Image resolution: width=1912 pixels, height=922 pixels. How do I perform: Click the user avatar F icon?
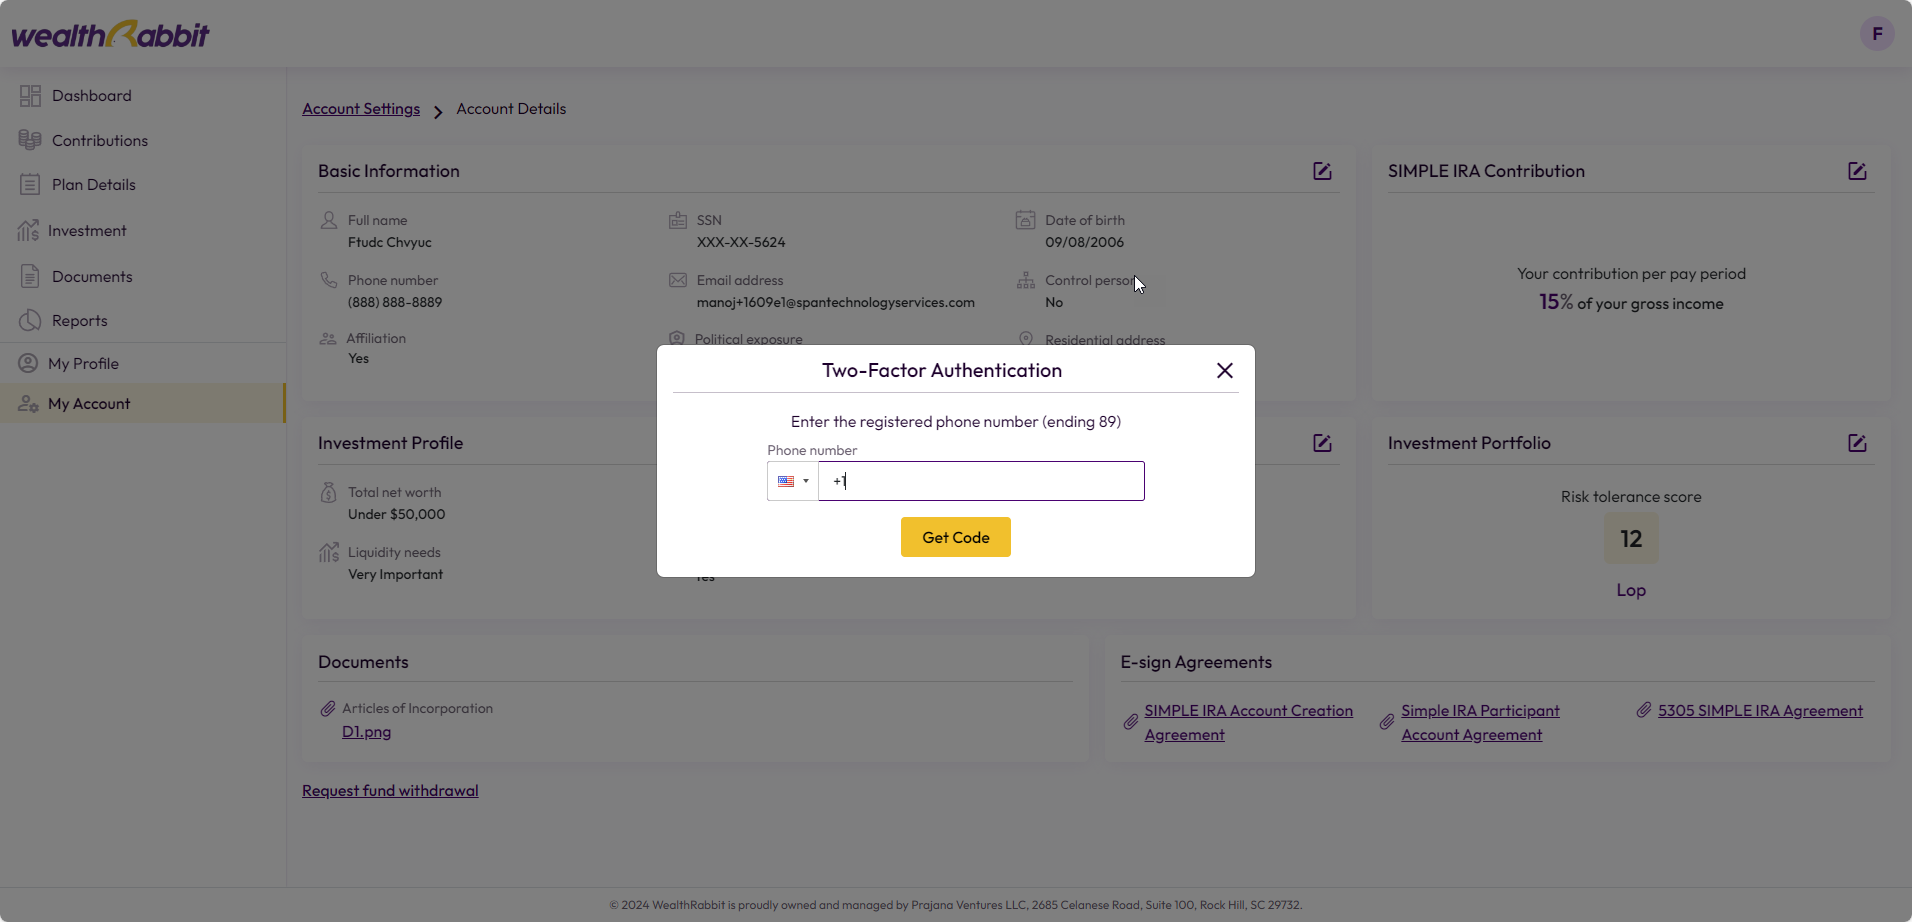pos(1877,34)
